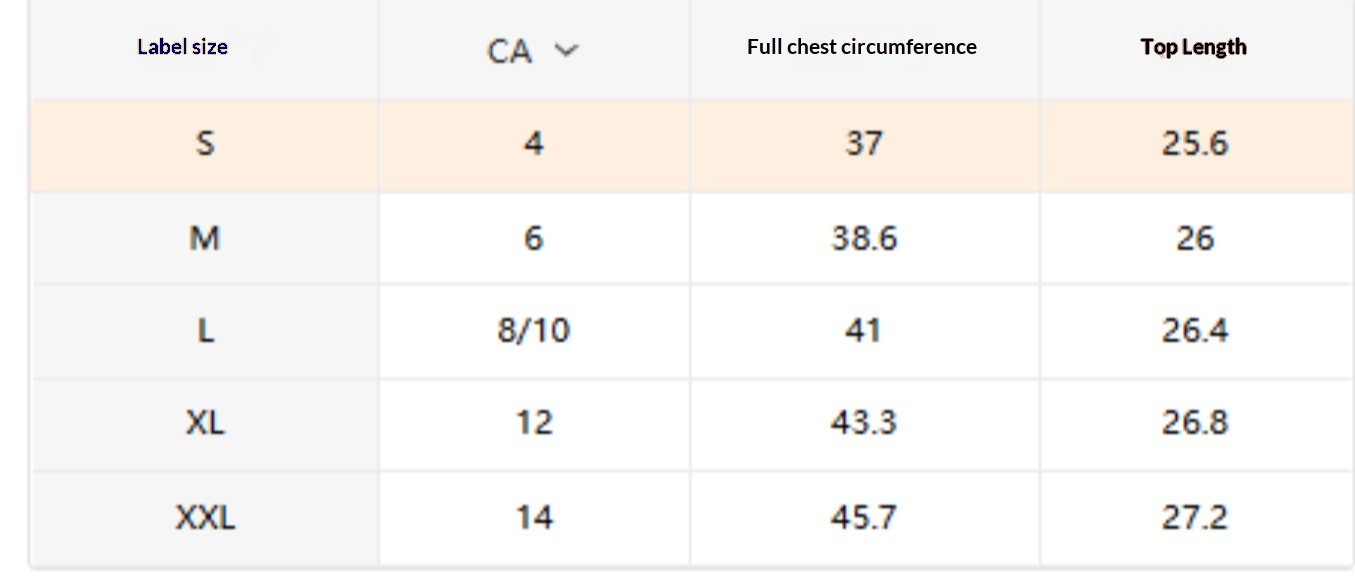Click the CA size 12 cell

533,422
